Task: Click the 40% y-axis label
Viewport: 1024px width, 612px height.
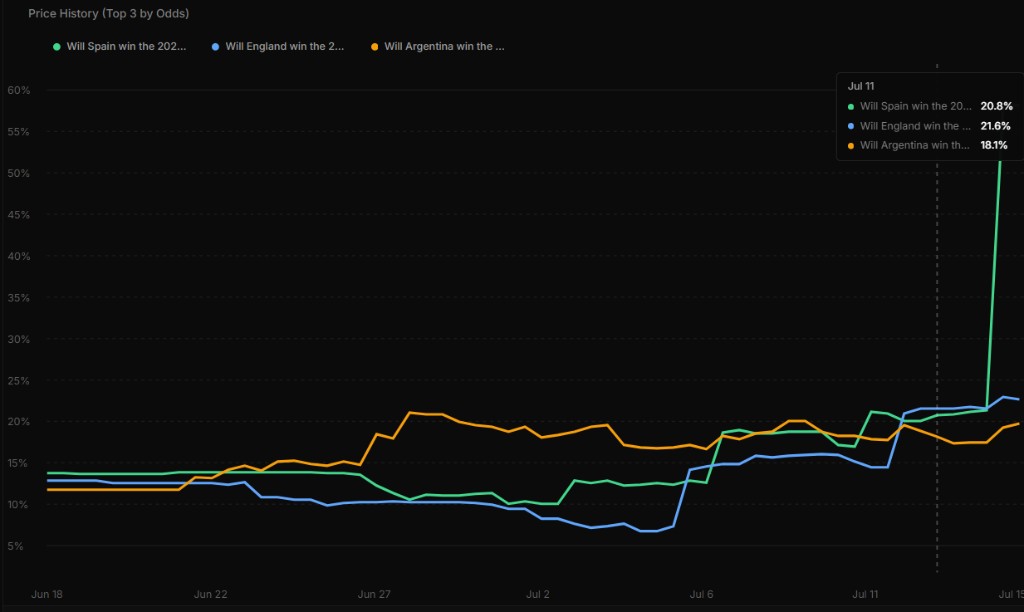Action: [x=19, y=256]
